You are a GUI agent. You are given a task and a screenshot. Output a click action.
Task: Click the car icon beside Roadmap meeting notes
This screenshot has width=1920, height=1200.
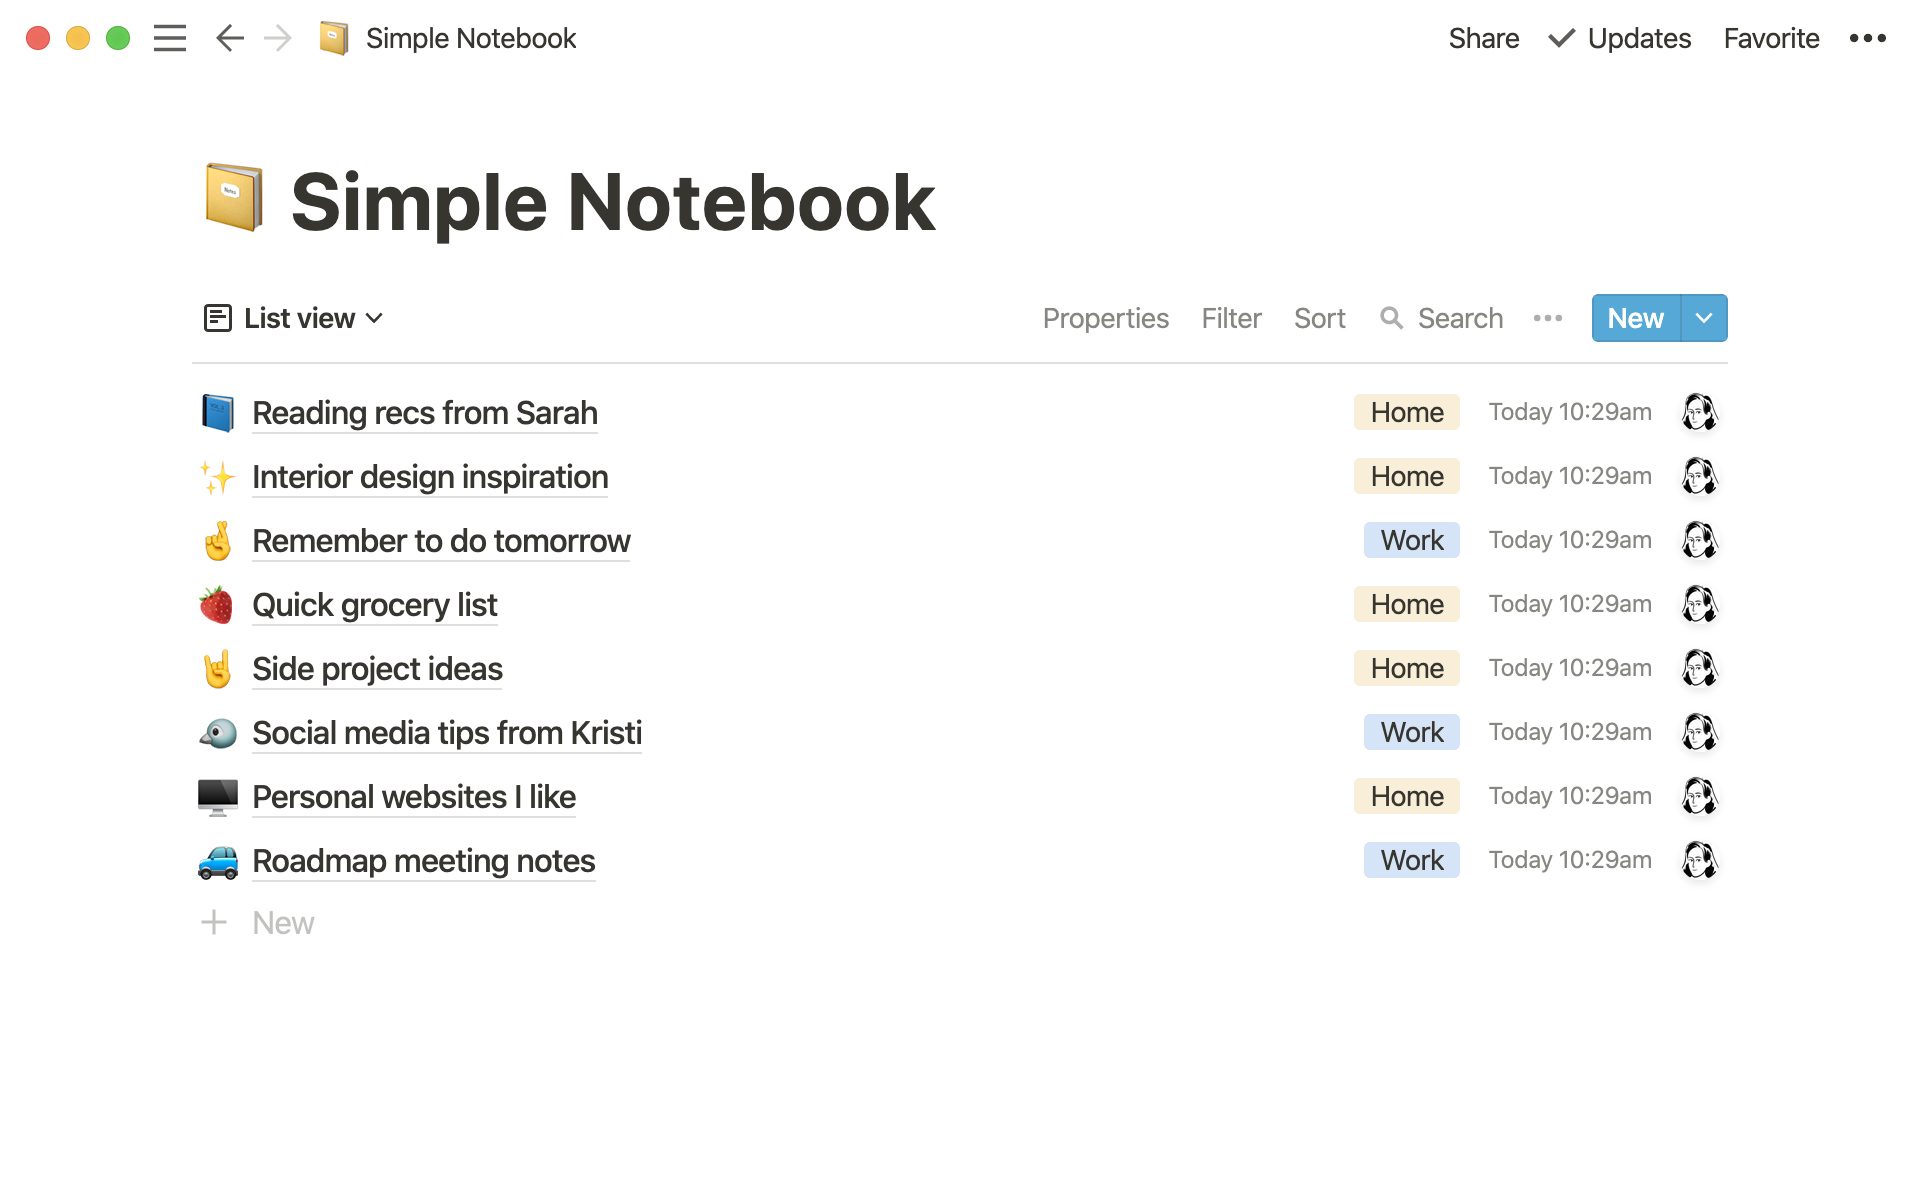click(x=217, y=861)
